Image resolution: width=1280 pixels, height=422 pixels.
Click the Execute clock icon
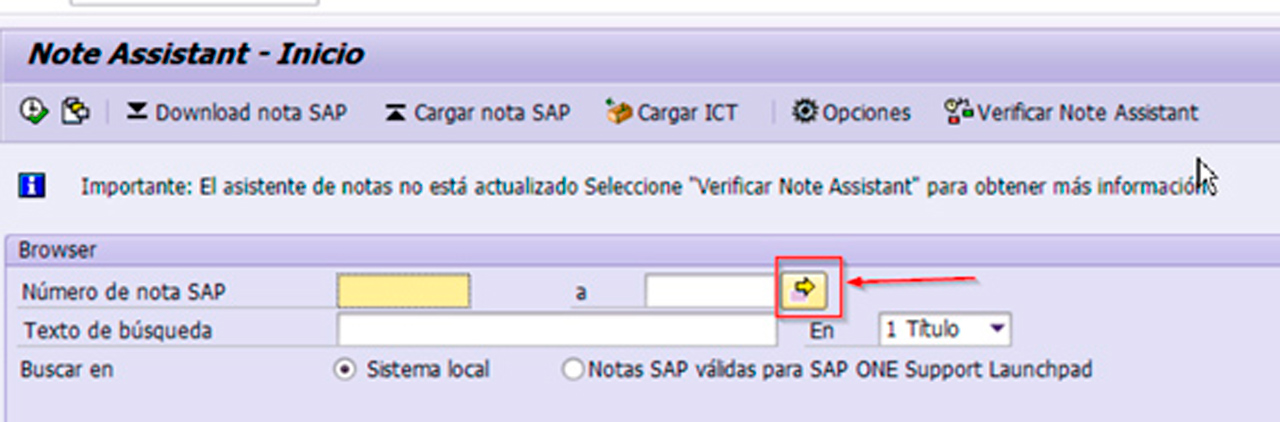pos(33,112)
